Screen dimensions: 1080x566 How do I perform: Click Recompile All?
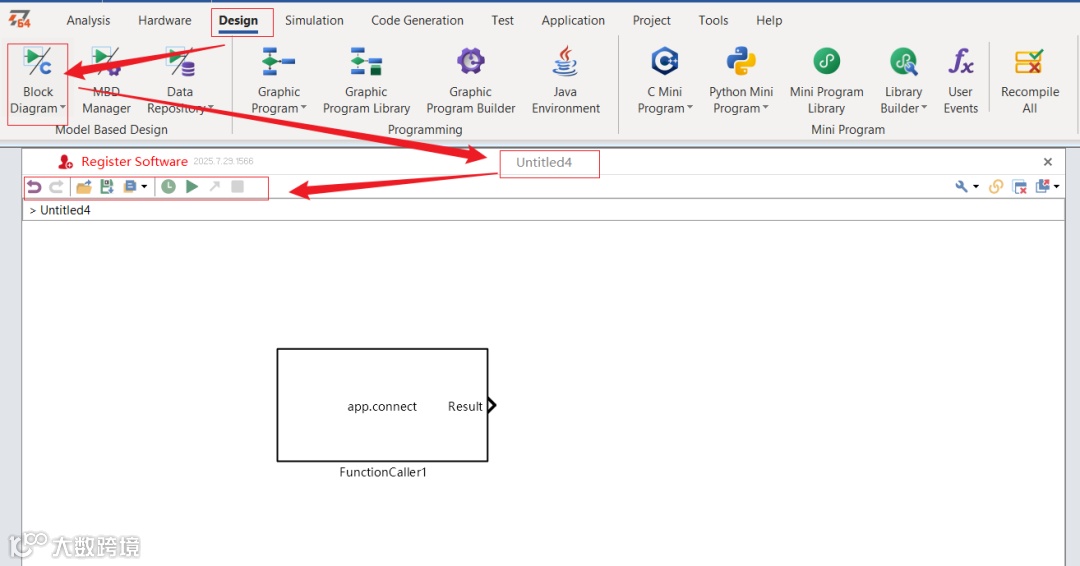click(x=1030, y=82)
